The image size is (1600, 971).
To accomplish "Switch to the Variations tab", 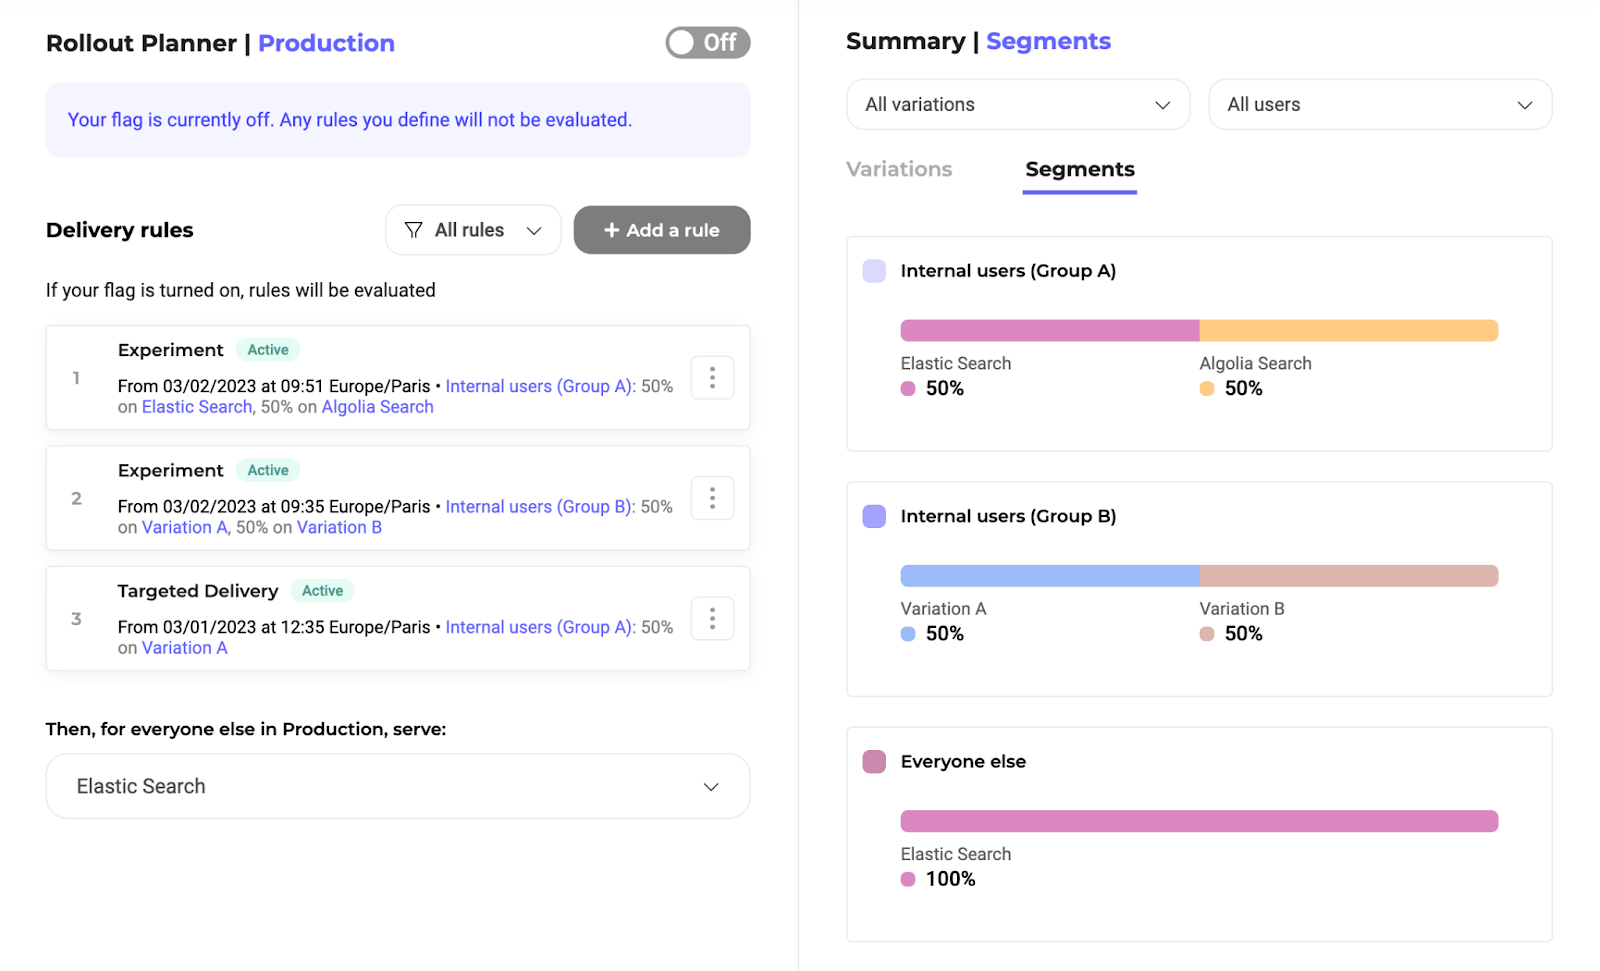I will [899, 169].
